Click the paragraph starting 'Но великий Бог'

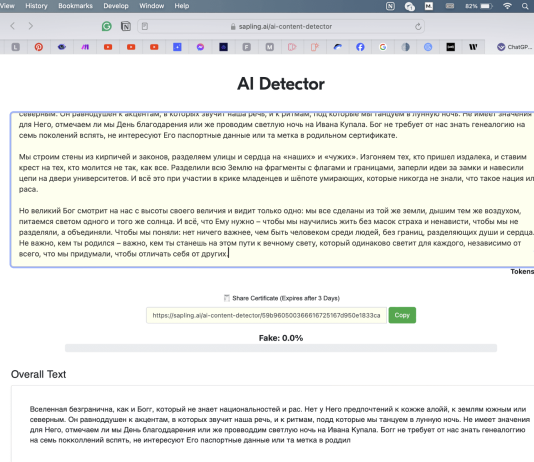276,232
